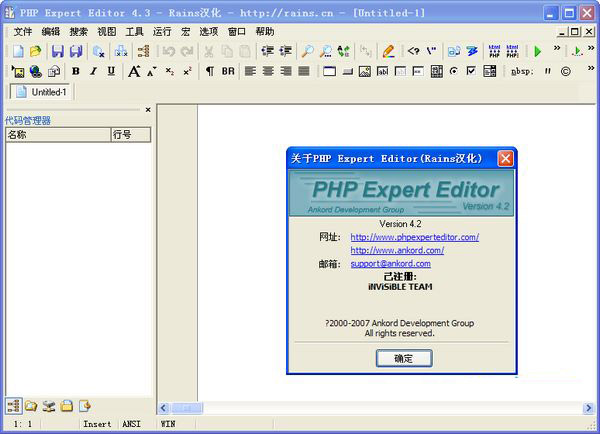This screenshot has height=434, width=600.
Task: Click the horizontal scrollbar right arrow
Action: pos(589,408)
